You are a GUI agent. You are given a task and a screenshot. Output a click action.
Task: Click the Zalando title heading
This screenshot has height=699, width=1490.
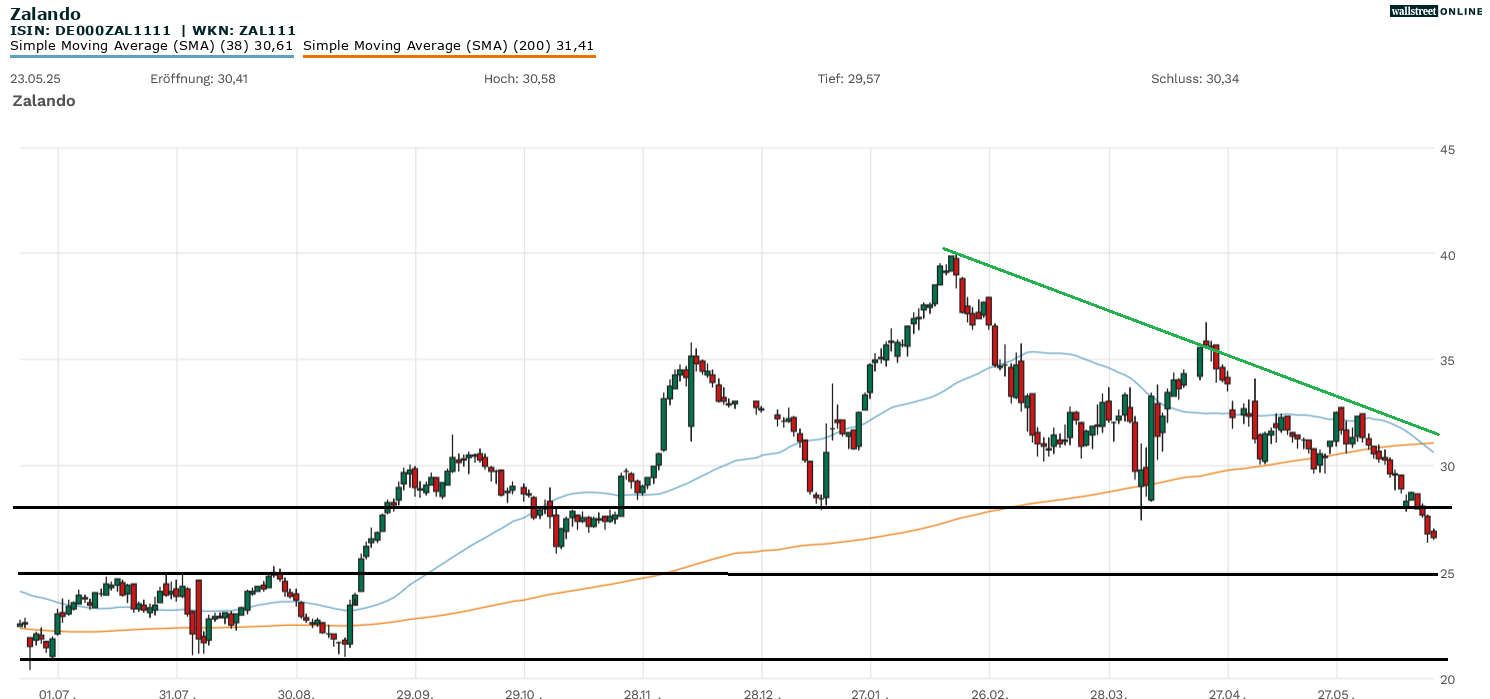(45, 14)
